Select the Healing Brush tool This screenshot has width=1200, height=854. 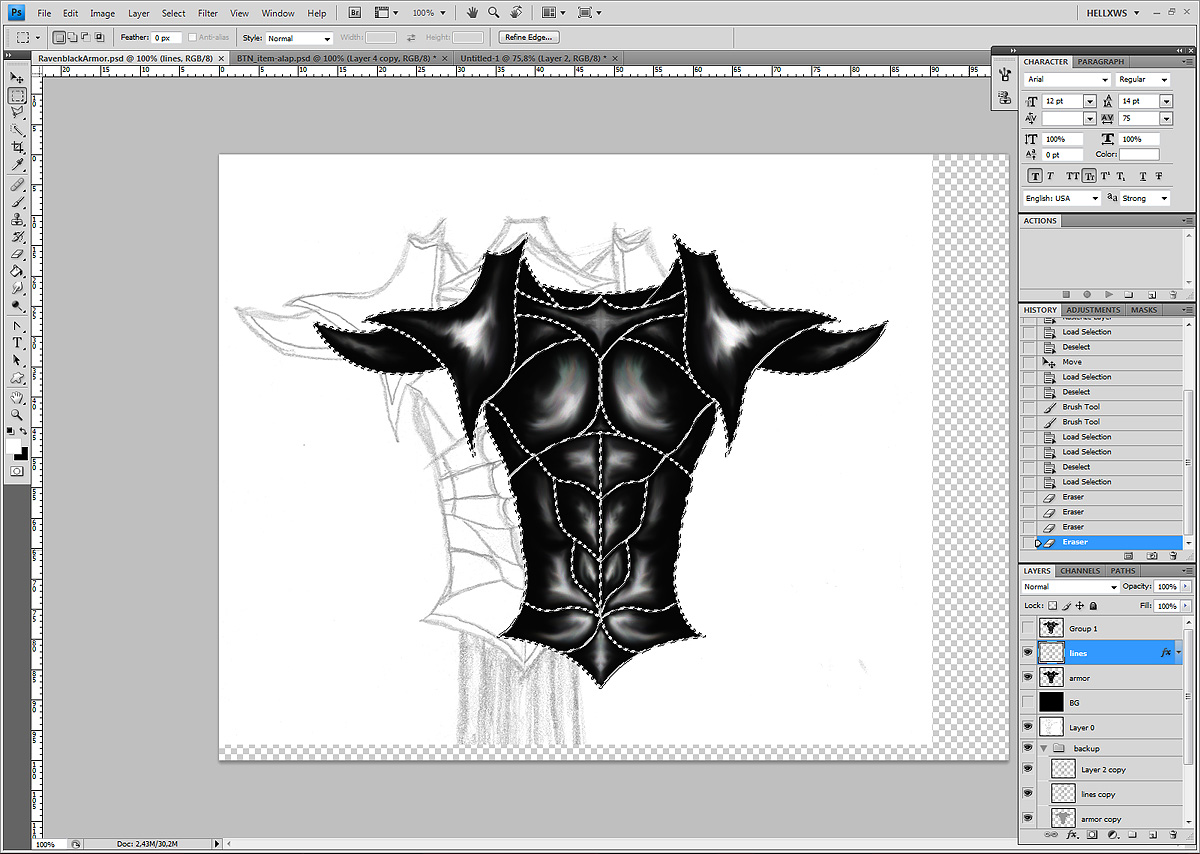point(17,185)
